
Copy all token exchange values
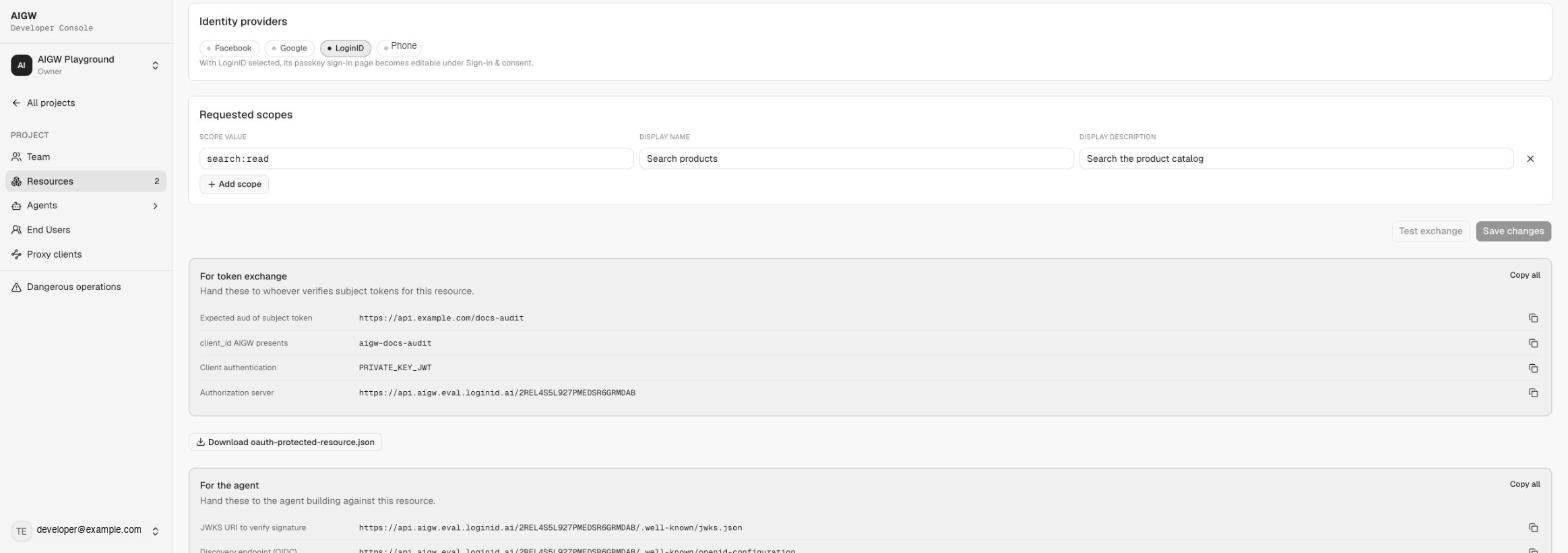coord(1525,275)
